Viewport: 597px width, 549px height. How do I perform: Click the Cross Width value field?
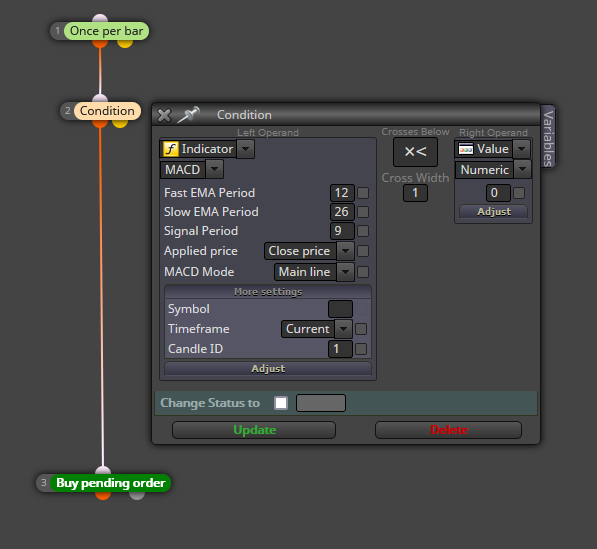tap(415, 193)
